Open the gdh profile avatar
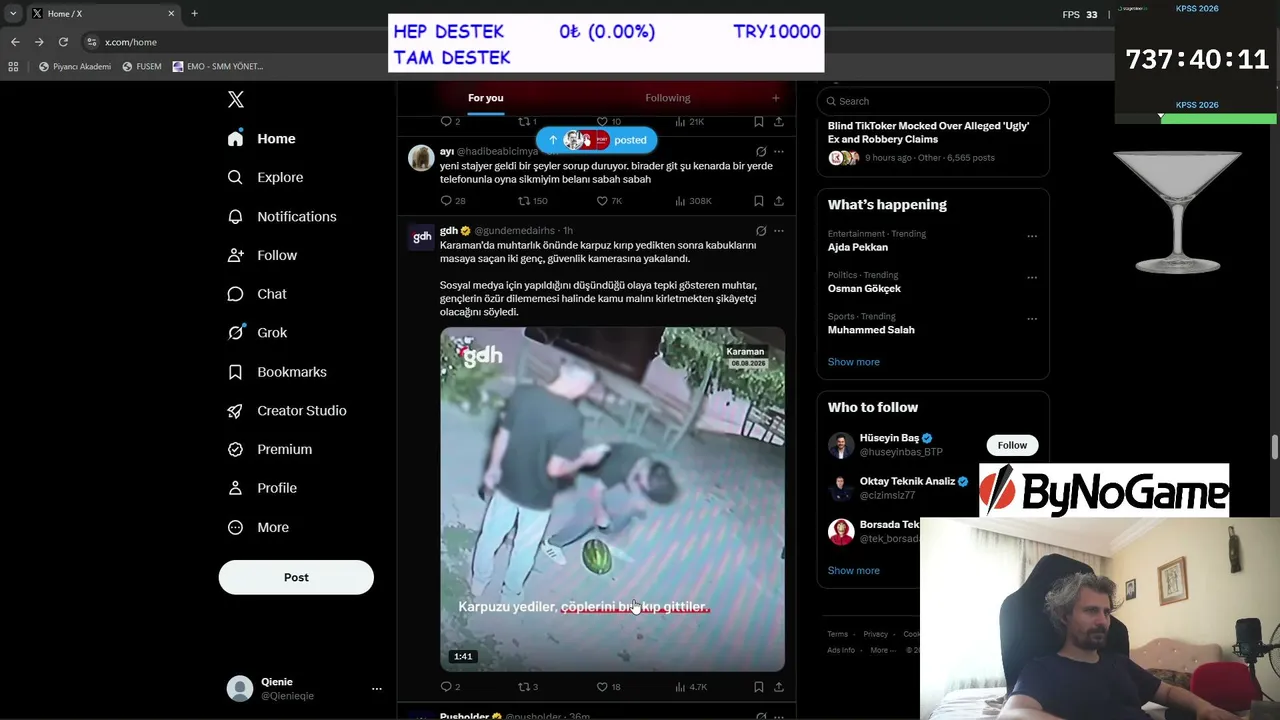Viewport: 1280px width, 720px height. click(421, 237)
